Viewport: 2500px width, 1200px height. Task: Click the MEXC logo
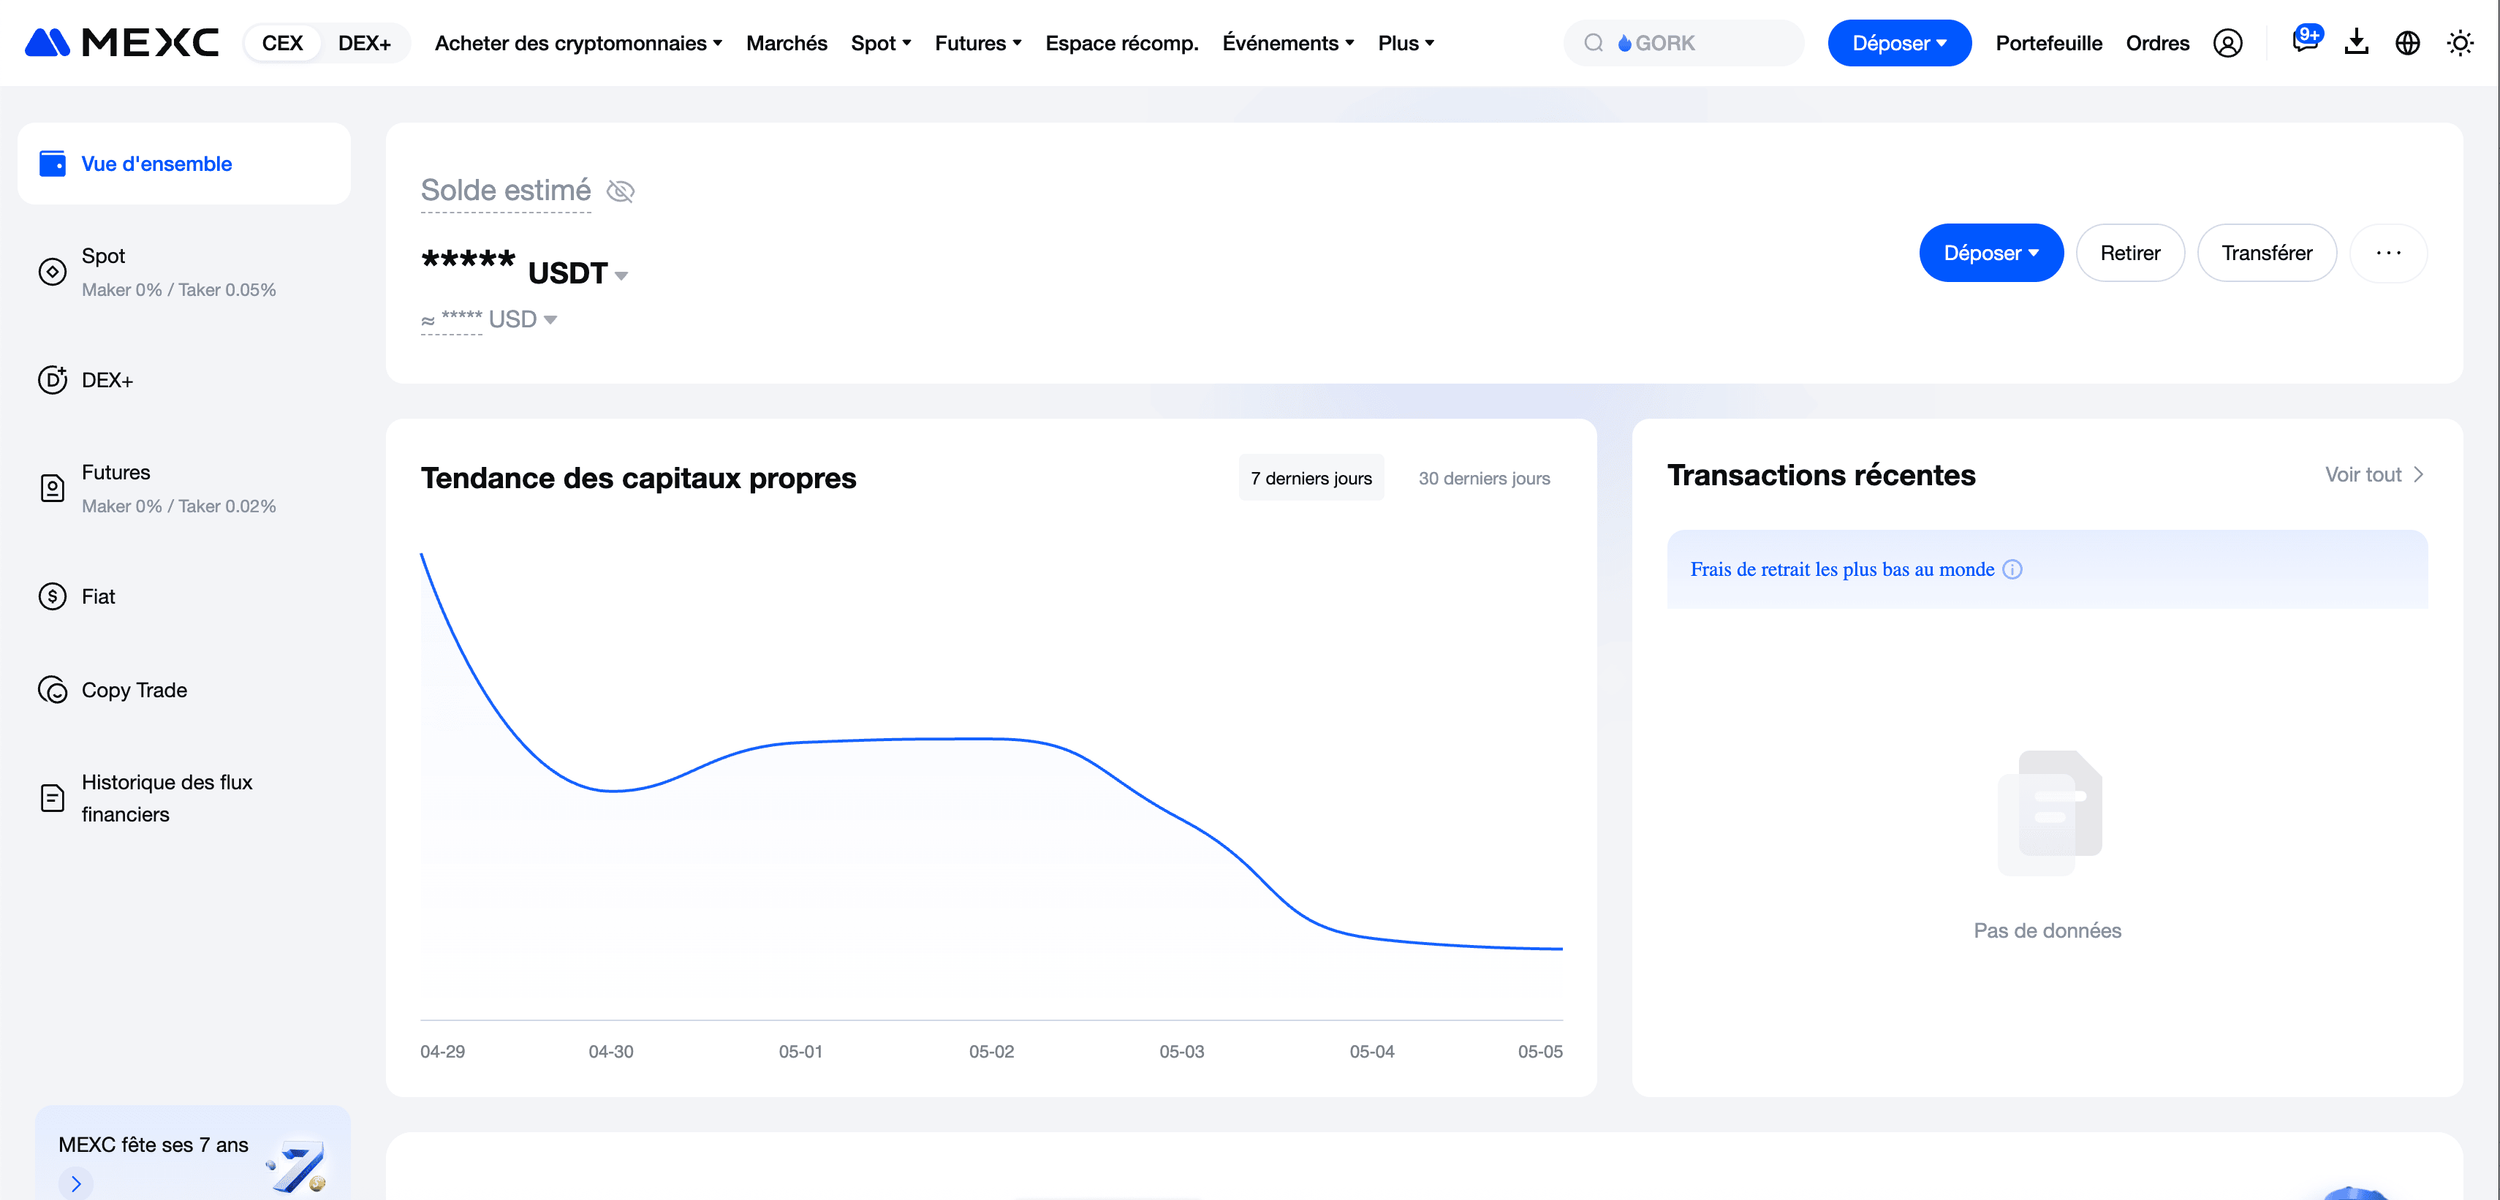121,43
